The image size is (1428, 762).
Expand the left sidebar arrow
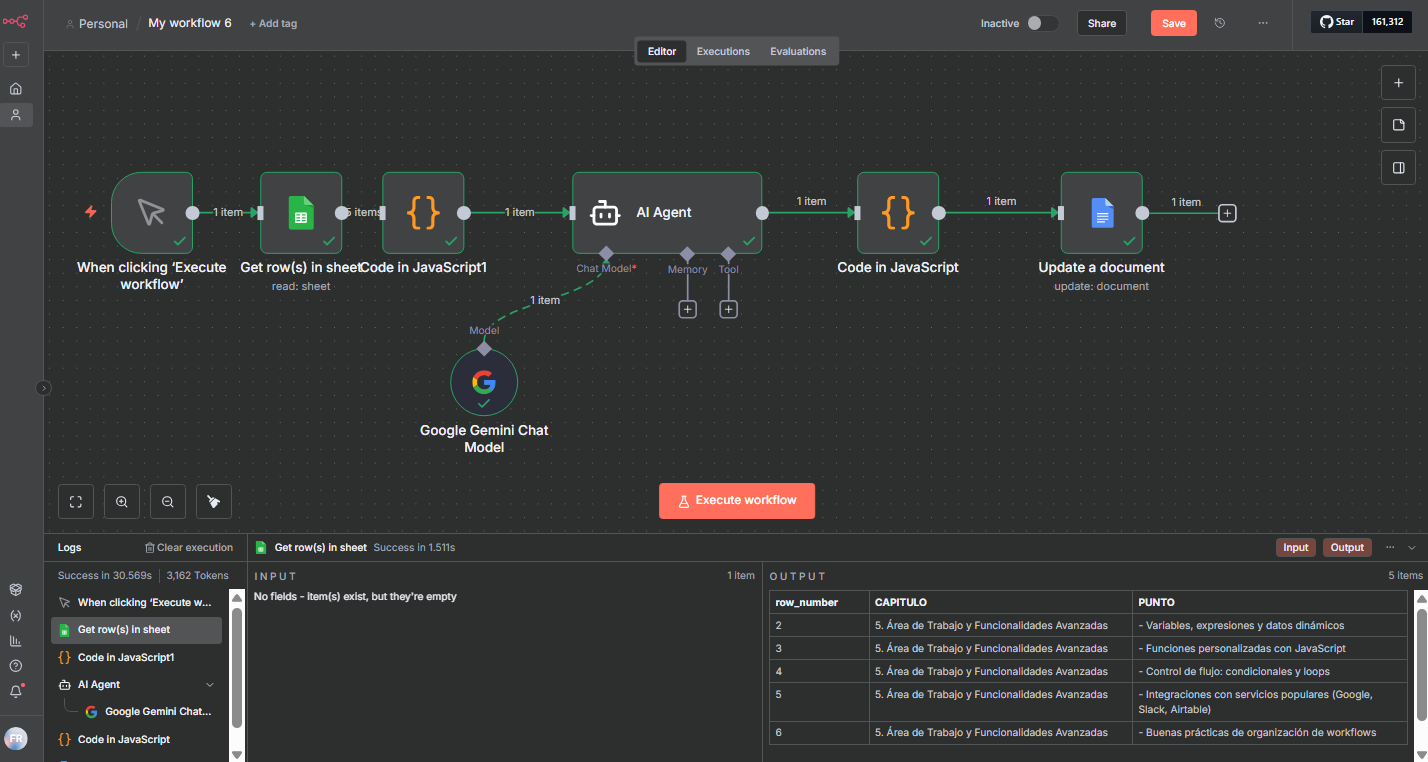(x=43, y=388)
